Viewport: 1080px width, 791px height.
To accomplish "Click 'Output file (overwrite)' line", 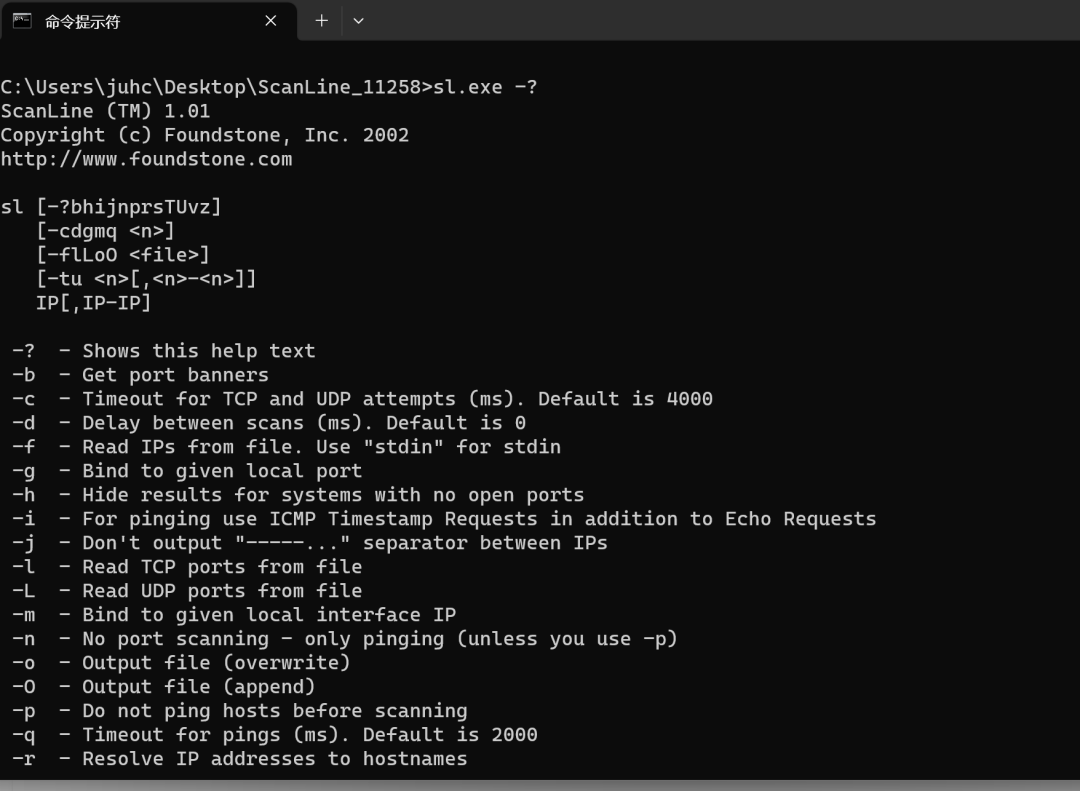I will 181,663.
